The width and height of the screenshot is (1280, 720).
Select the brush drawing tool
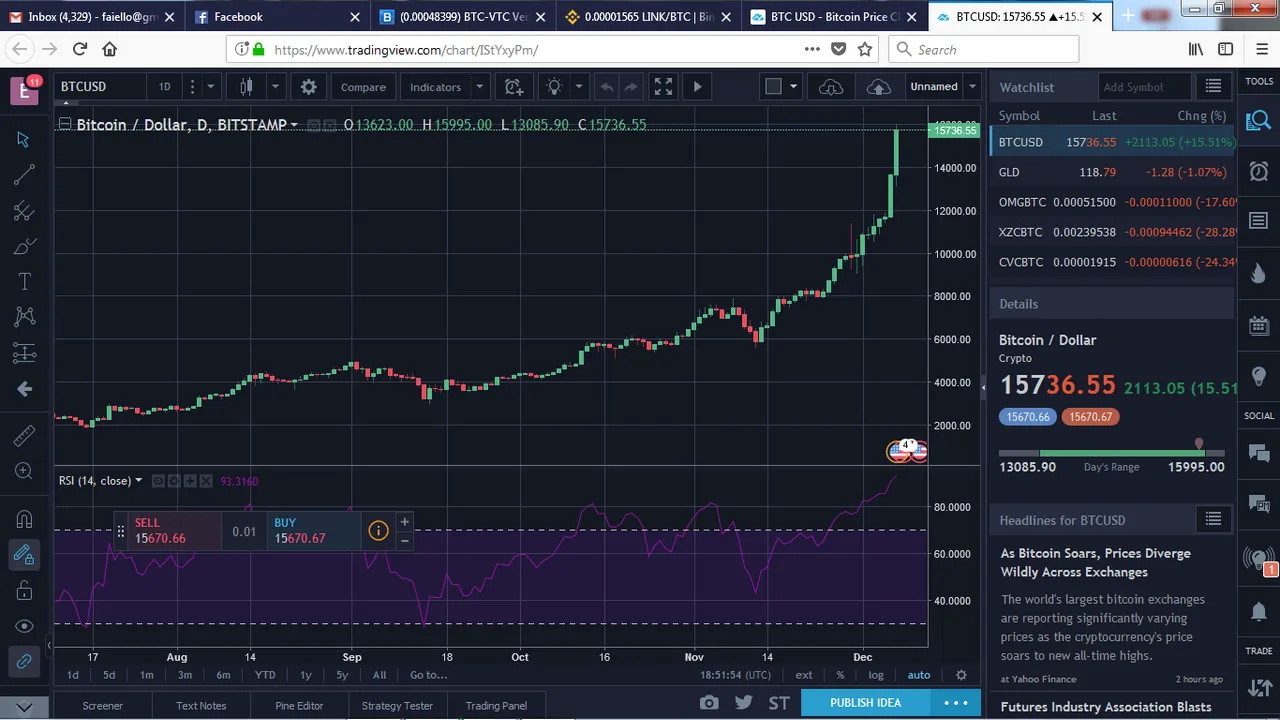tap(24, 246)
